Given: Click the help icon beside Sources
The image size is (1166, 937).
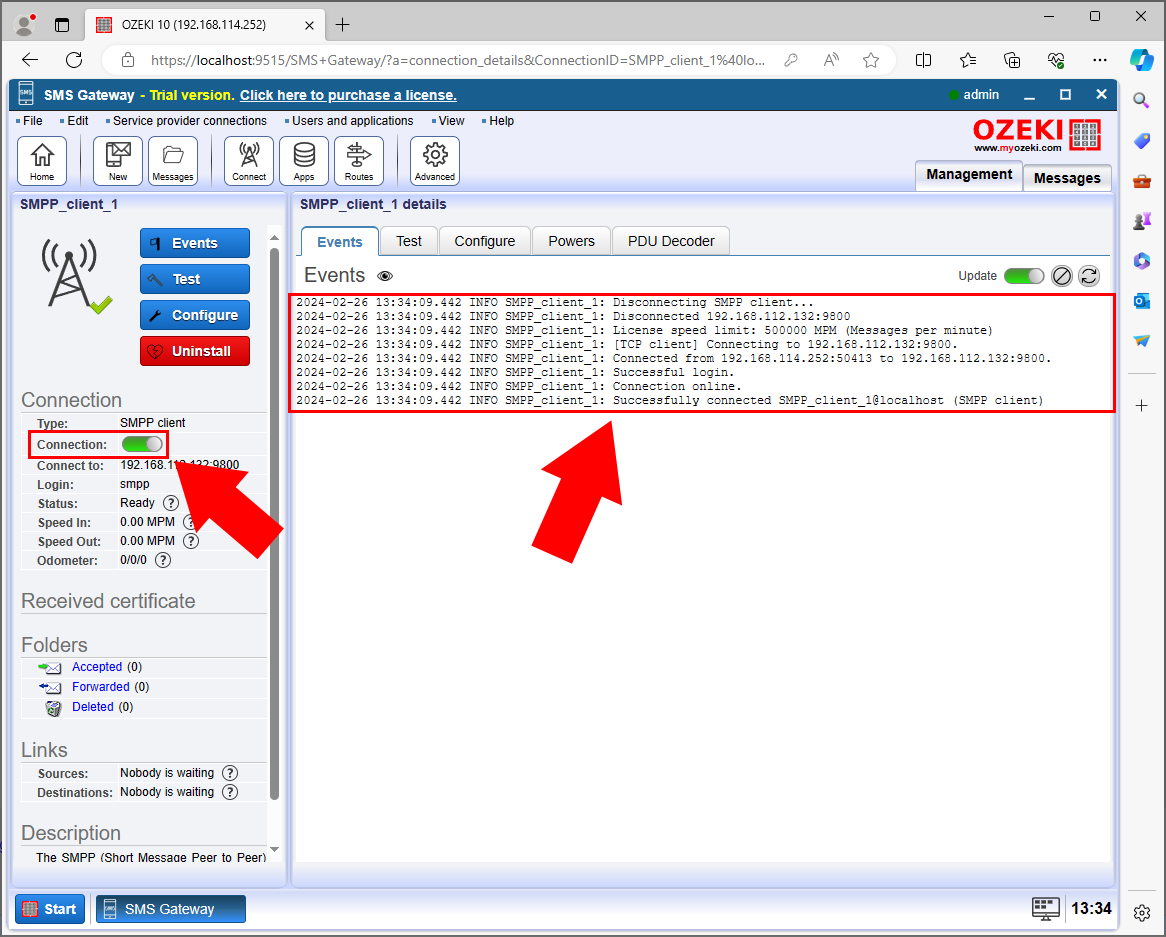Looking at the screenshot, I should (x=231, y=773).
